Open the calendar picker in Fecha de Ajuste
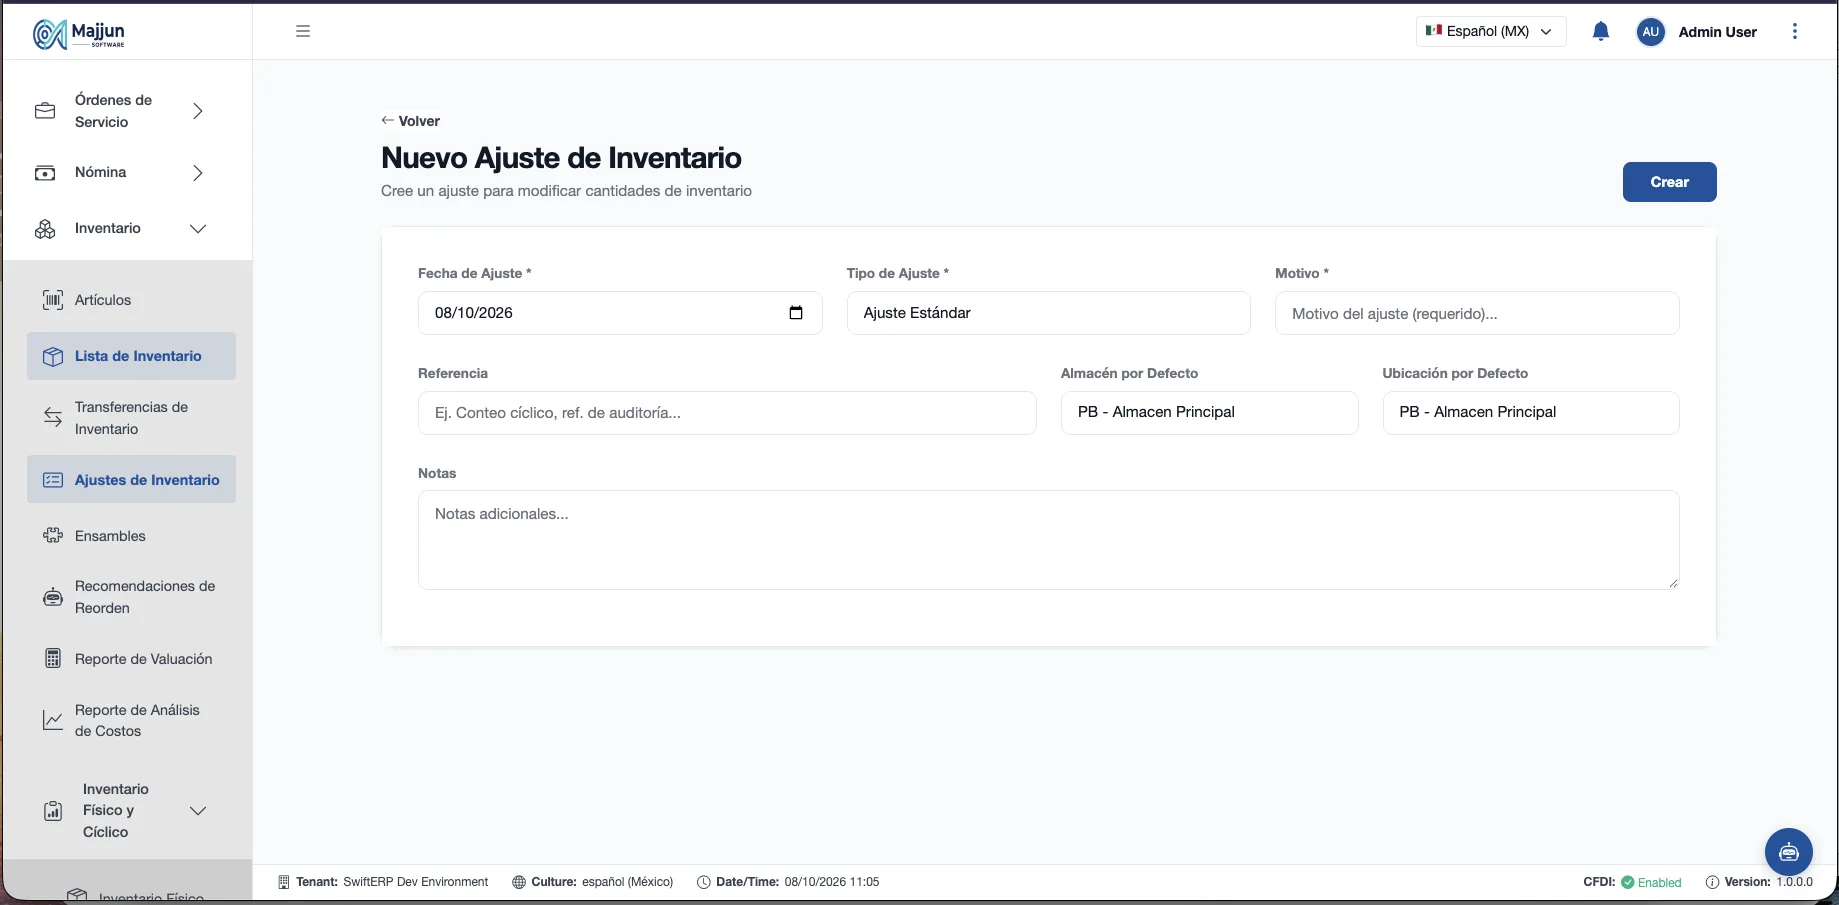Image resolution: width=1839 pixels, height=905 pixels. (796, 313)
